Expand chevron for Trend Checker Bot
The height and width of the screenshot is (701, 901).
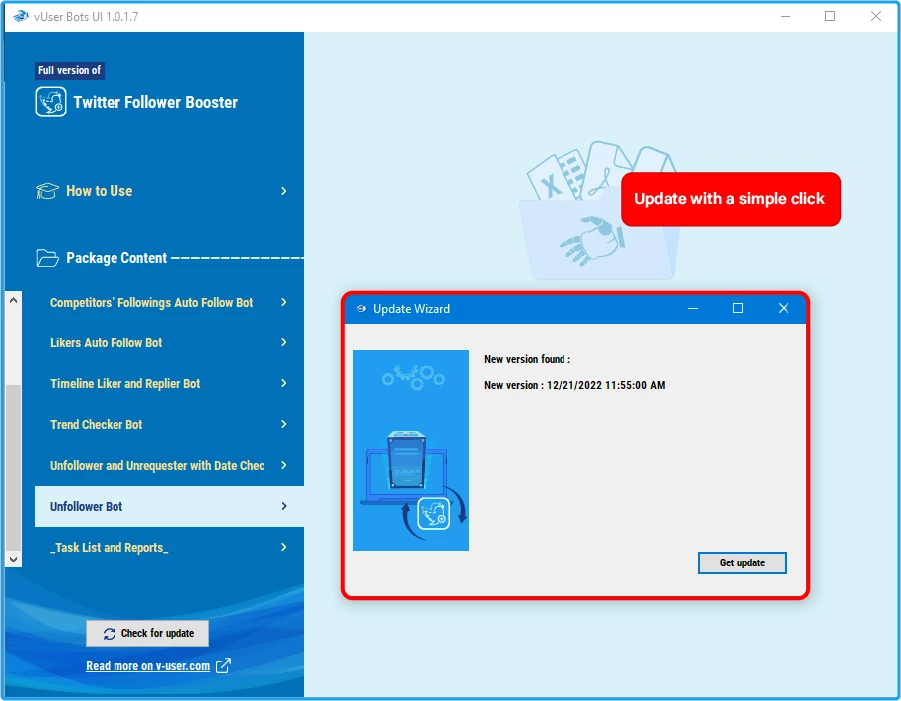(283, 424)
